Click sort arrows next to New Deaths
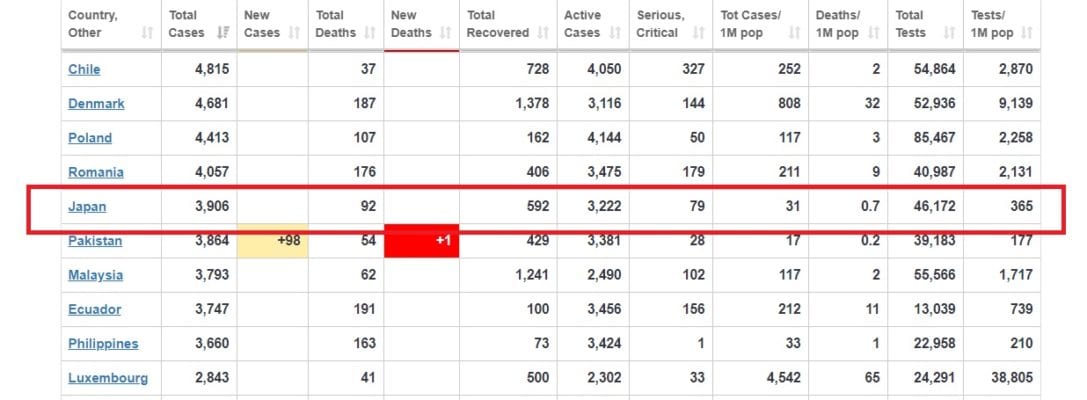 445,33
